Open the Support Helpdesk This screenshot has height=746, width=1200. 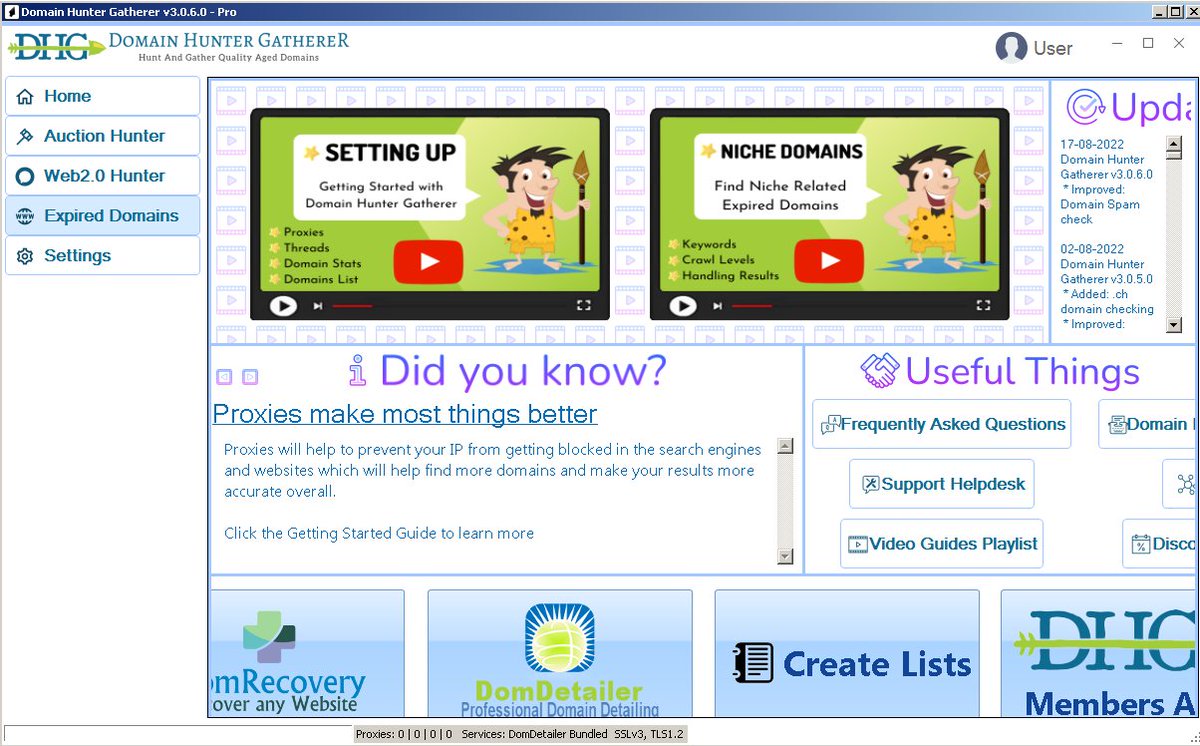[x=942, y=484]
